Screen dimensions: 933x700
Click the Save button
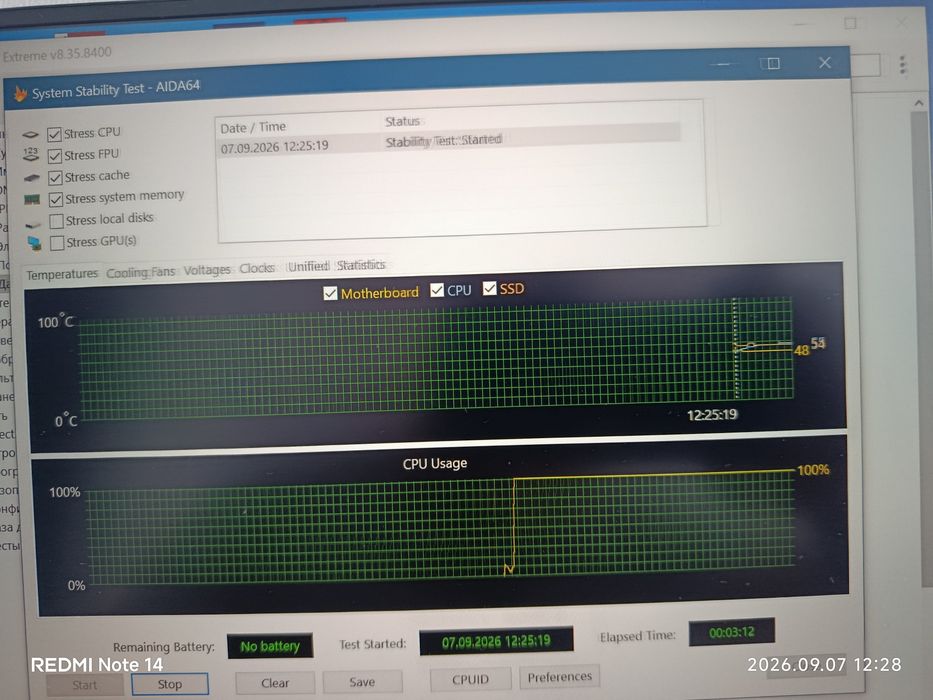[362, 682]
